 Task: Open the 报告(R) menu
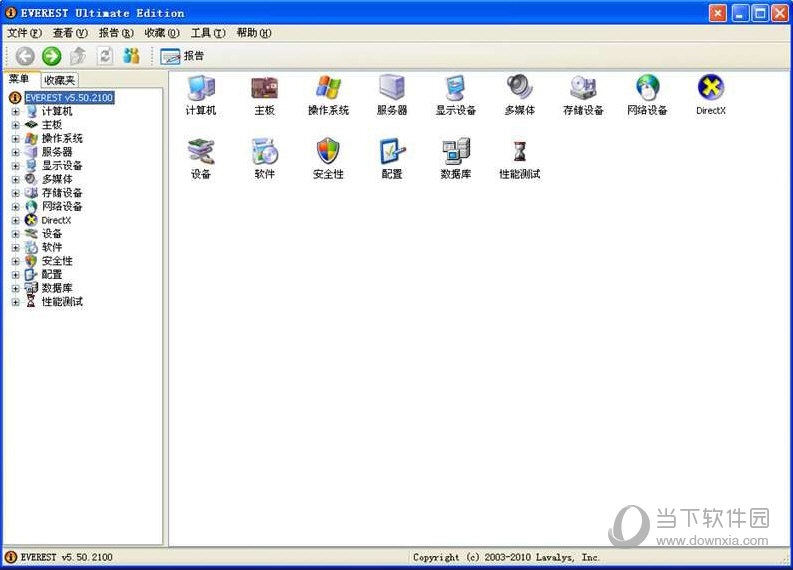tap(116, 33)
